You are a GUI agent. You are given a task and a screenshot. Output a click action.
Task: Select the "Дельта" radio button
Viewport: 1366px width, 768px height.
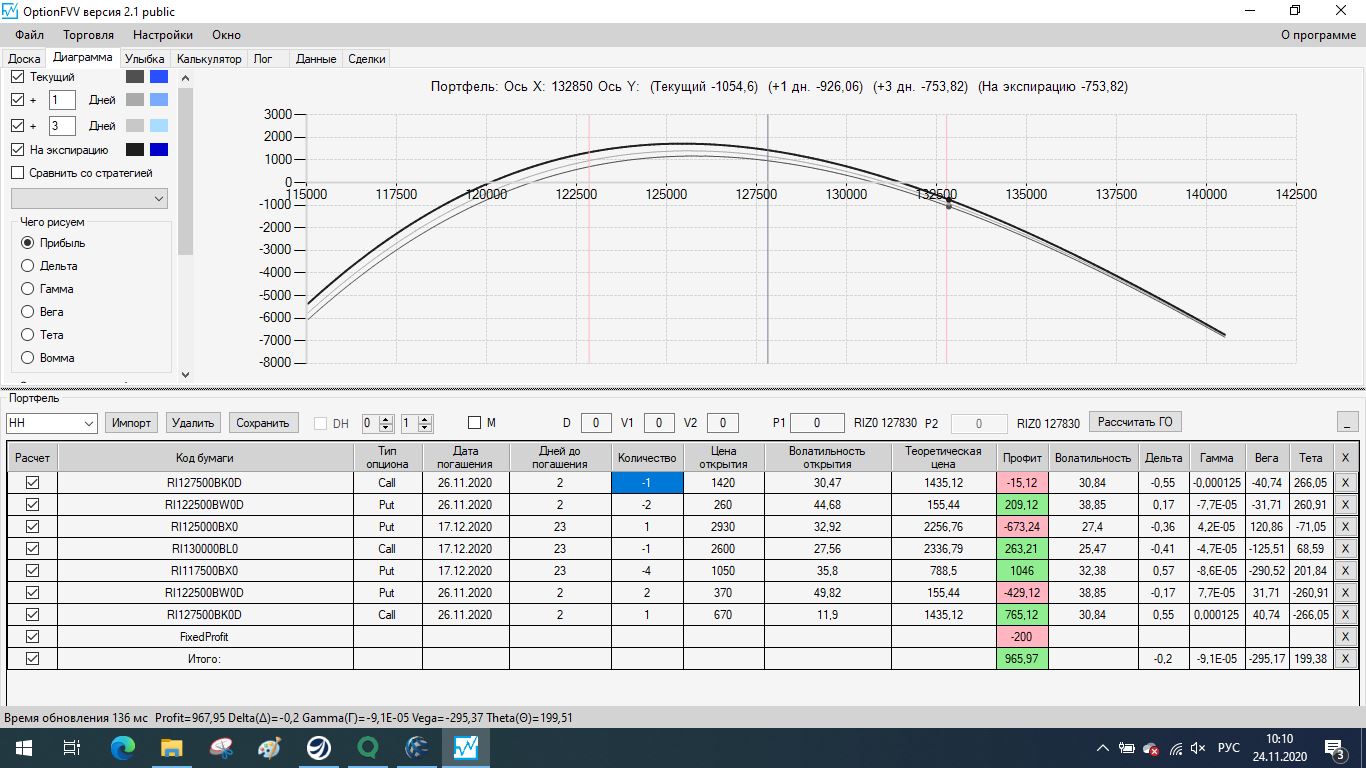[x=28, y=266]
